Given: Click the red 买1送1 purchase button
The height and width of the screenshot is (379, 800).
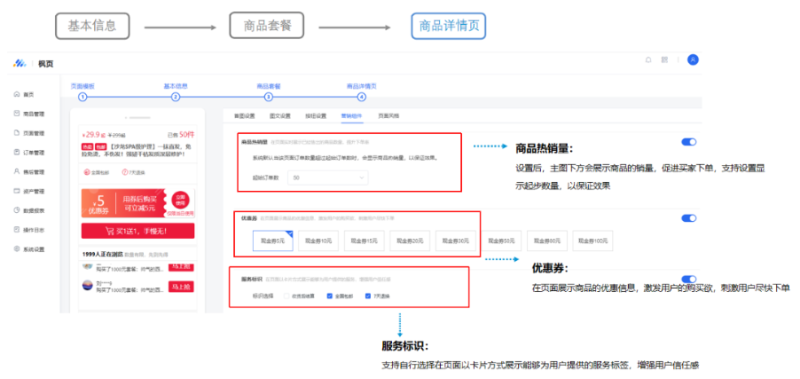Looking at the screenshot, I should pos(138,231).
